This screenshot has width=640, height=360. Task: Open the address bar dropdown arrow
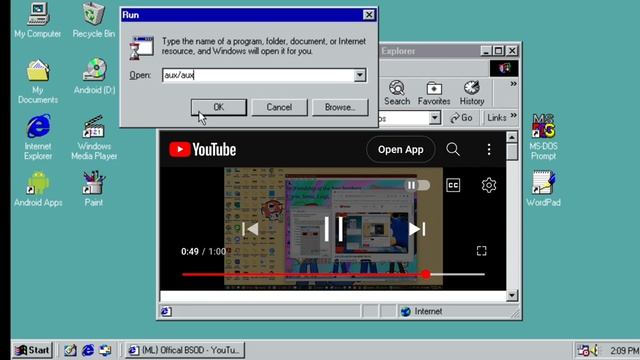(435, 118)
